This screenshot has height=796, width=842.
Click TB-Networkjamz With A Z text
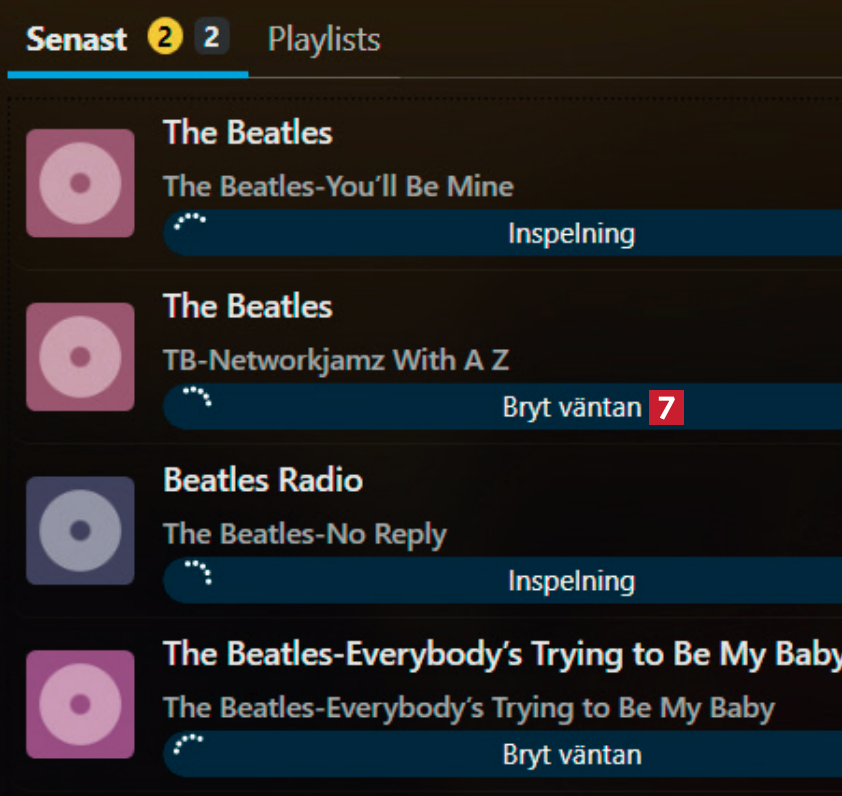(x=336, y=360)
